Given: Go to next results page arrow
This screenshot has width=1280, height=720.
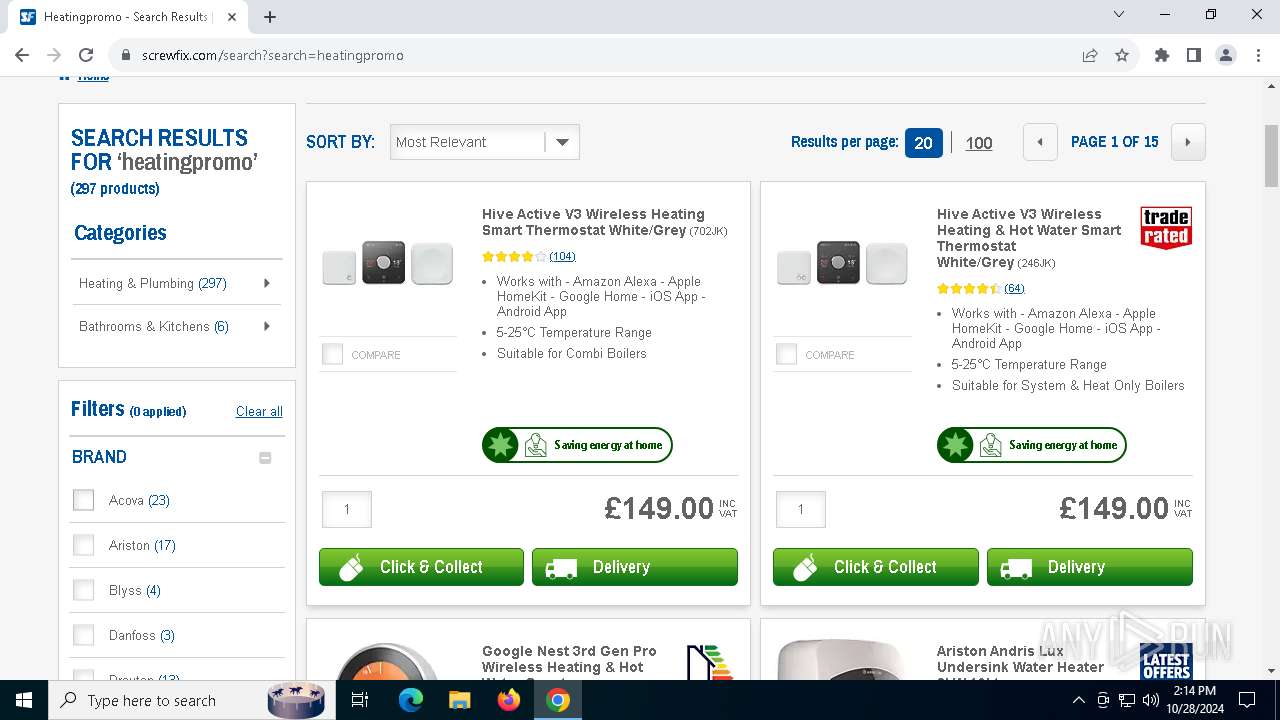Looking at the screenshot, I should pyautogui.click(x=1188, y=142).
